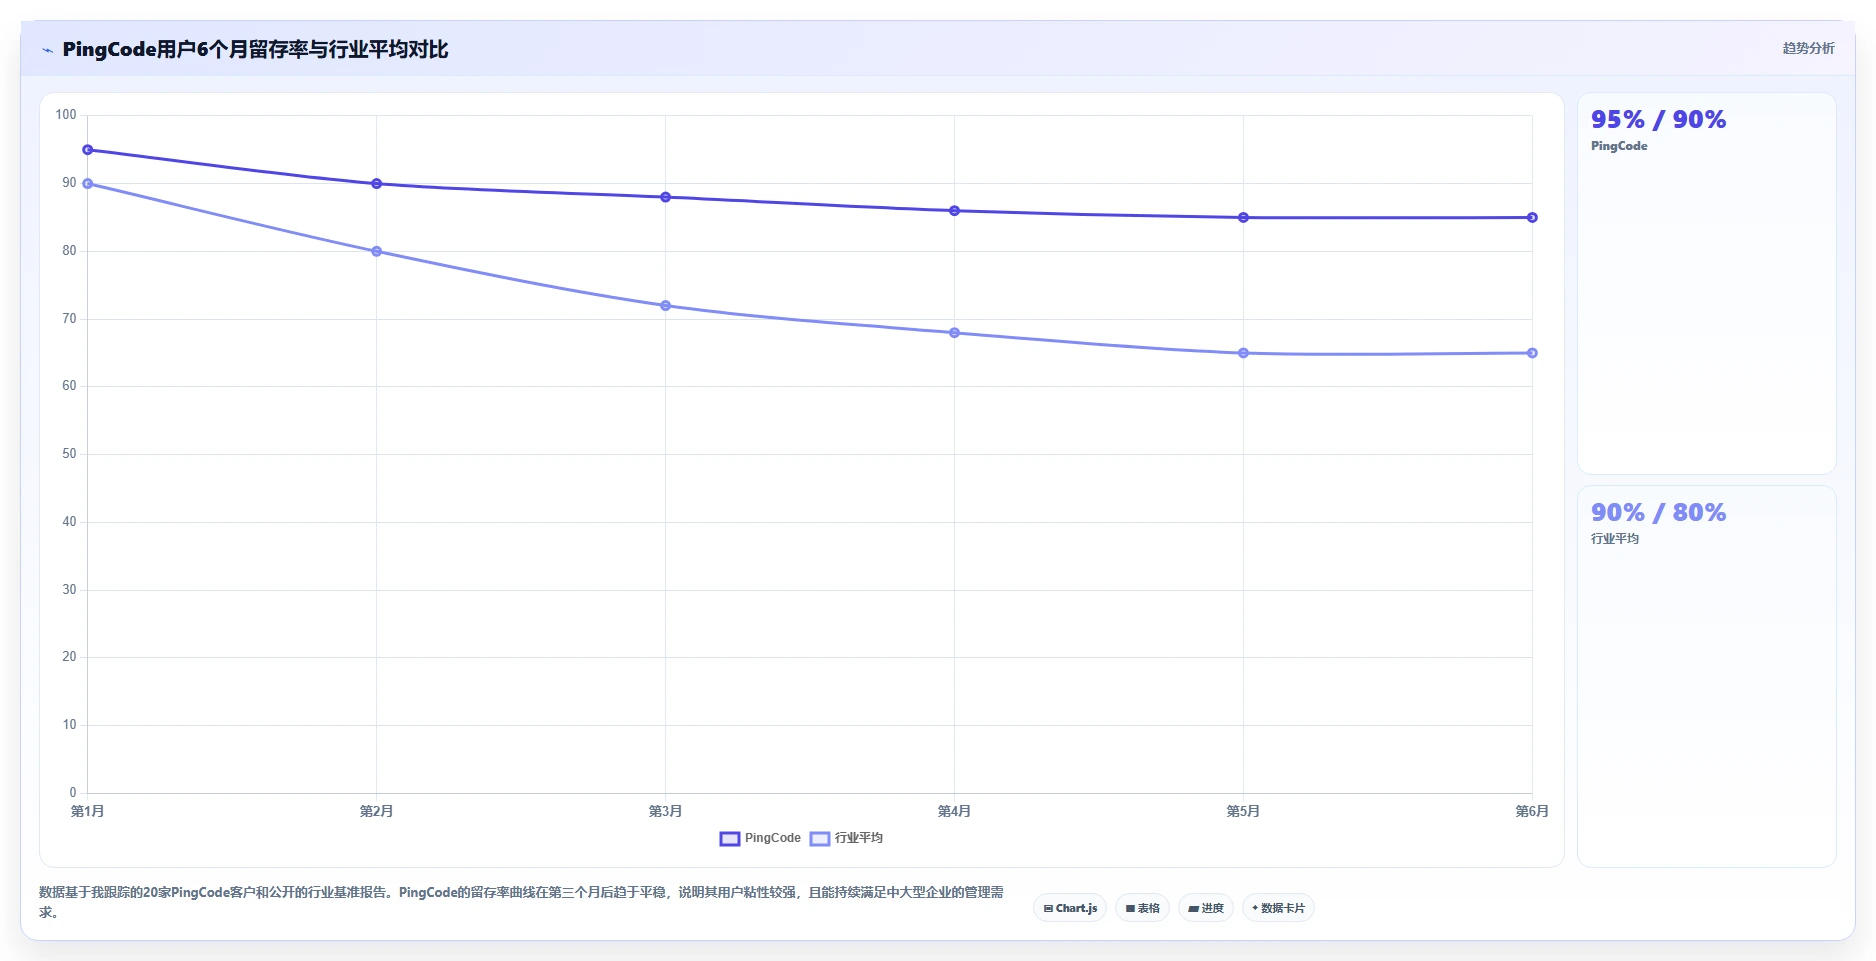Click 行业平均 data point at 第5月
Screen dimensions: 1876x961
tap(1244, 353)
